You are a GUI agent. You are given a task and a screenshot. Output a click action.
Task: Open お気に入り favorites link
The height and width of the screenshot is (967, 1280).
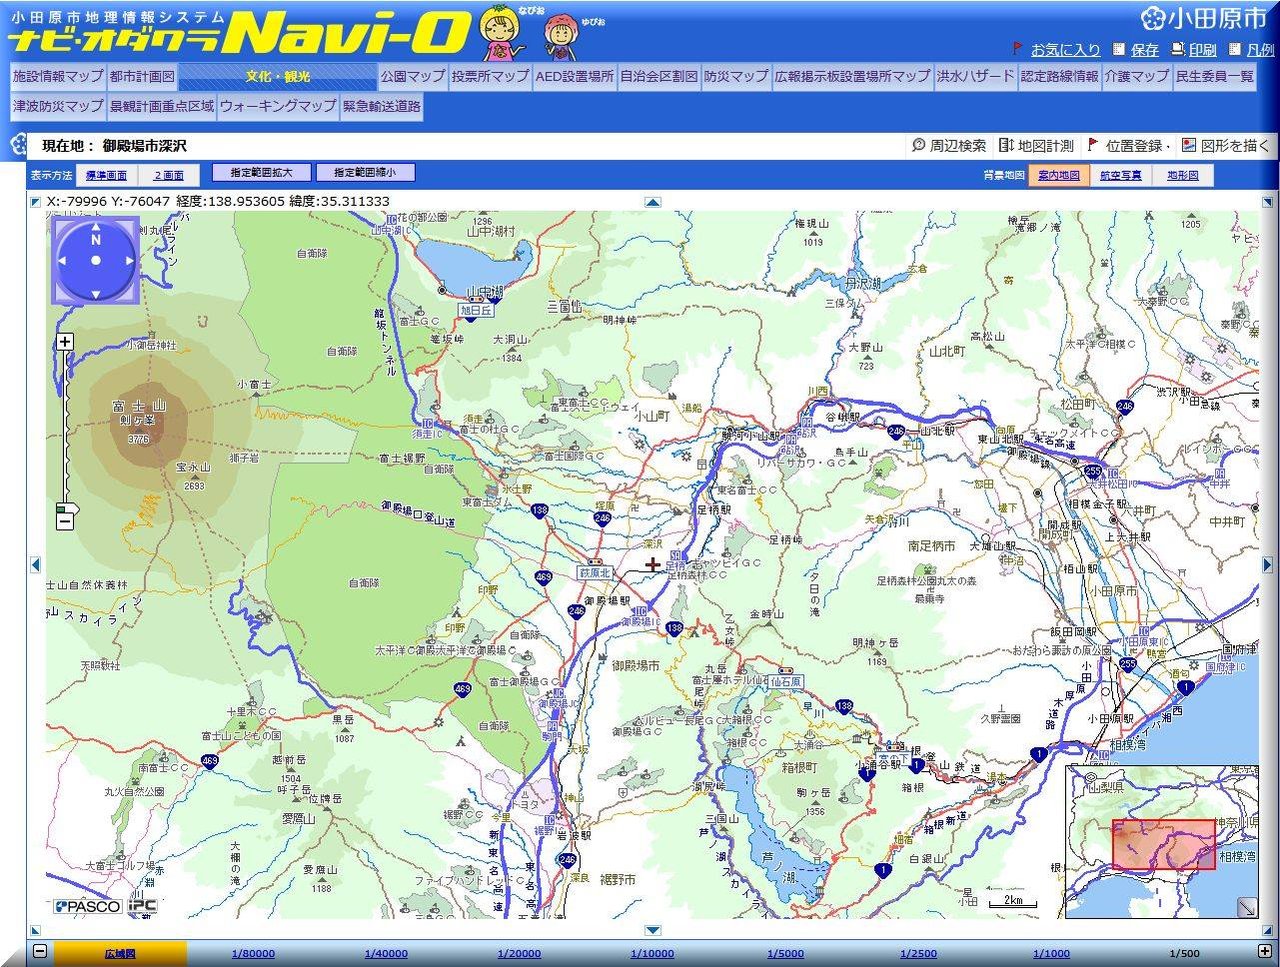click(x=1066, y=49)
